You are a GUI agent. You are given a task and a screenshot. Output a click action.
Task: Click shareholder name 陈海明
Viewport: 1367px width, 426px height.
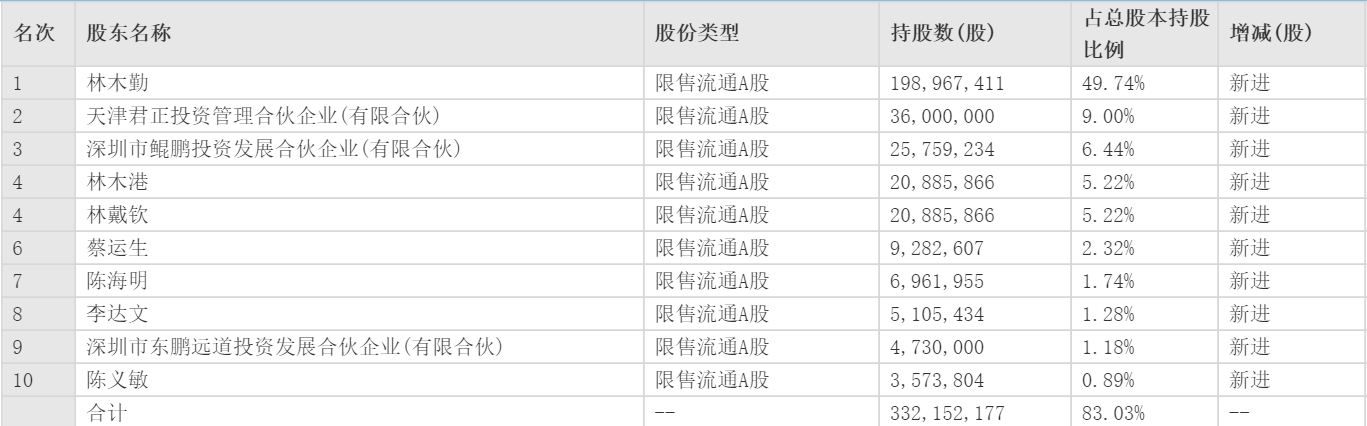[110, 279]
